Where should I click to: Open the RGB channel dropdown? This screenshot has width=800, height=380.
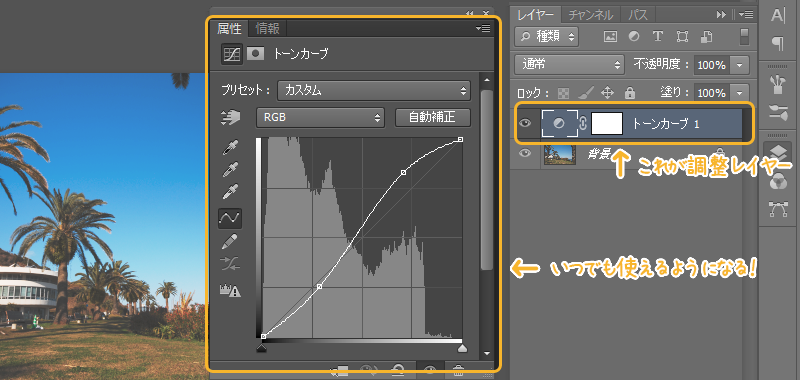[x=320, y=118]
